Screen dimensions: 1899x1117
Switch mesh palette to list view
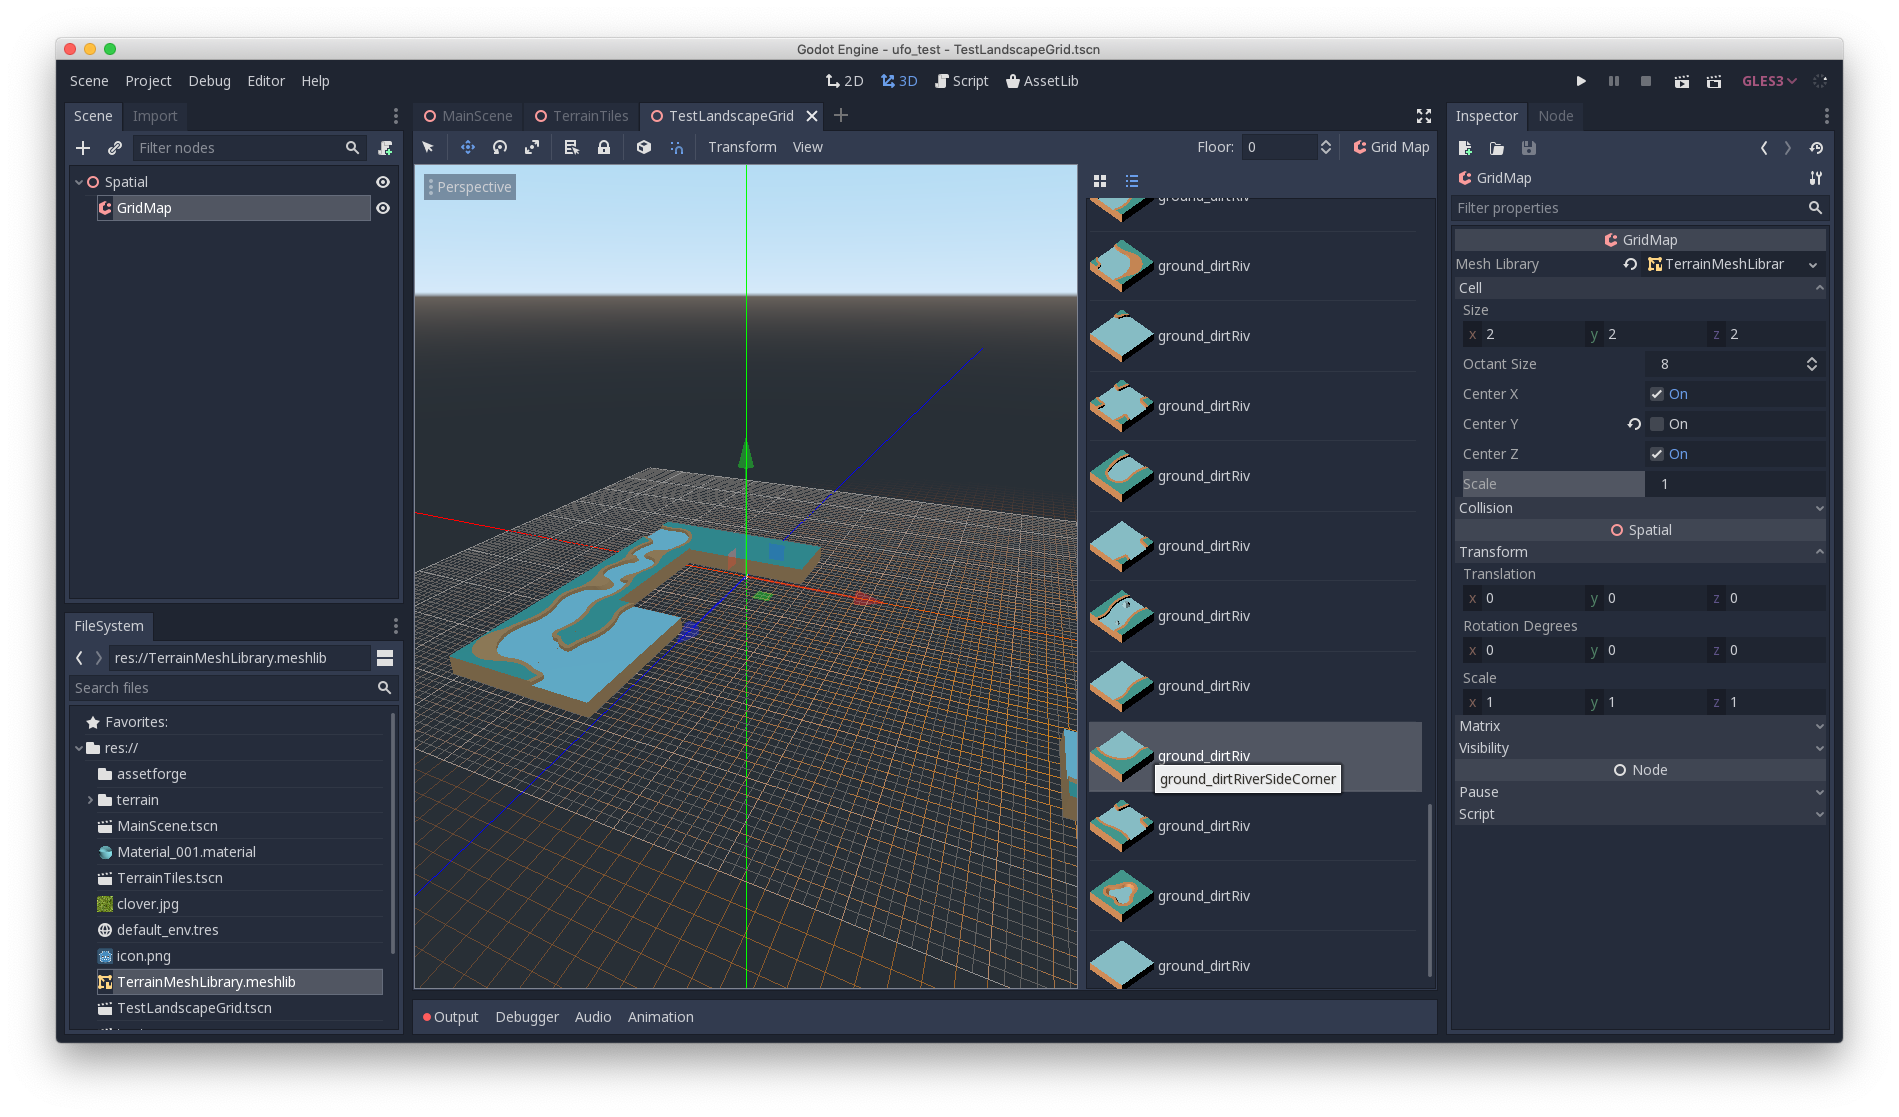pos(1132,181)
